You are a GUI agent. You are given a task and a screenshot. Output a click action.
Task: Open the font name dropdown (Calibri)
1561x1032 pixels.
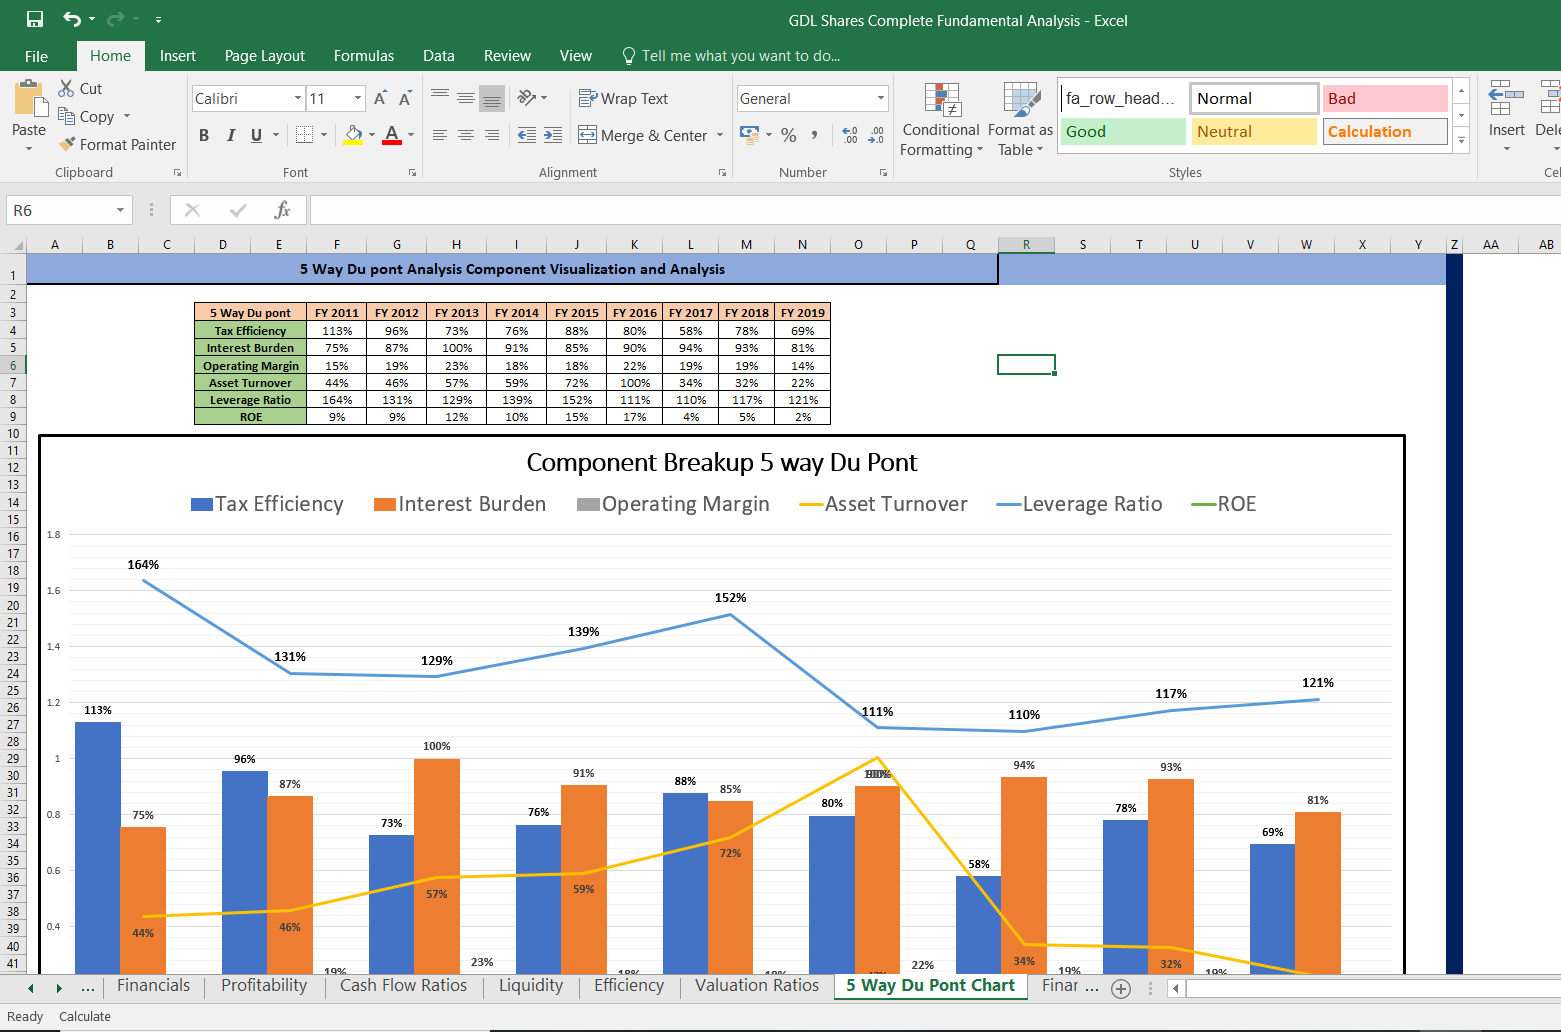coord(298,98)
